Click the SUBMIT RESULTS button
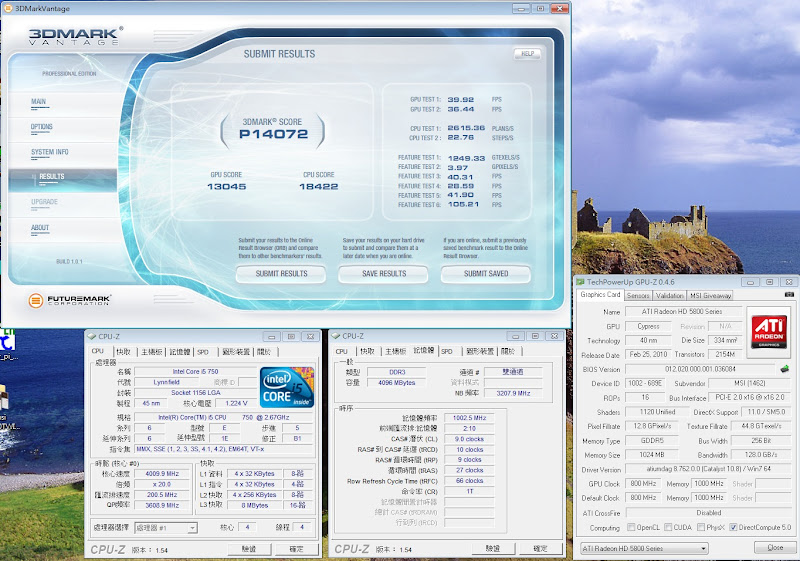Viewport: 800px width, 561px height. [x=281, y=274]
